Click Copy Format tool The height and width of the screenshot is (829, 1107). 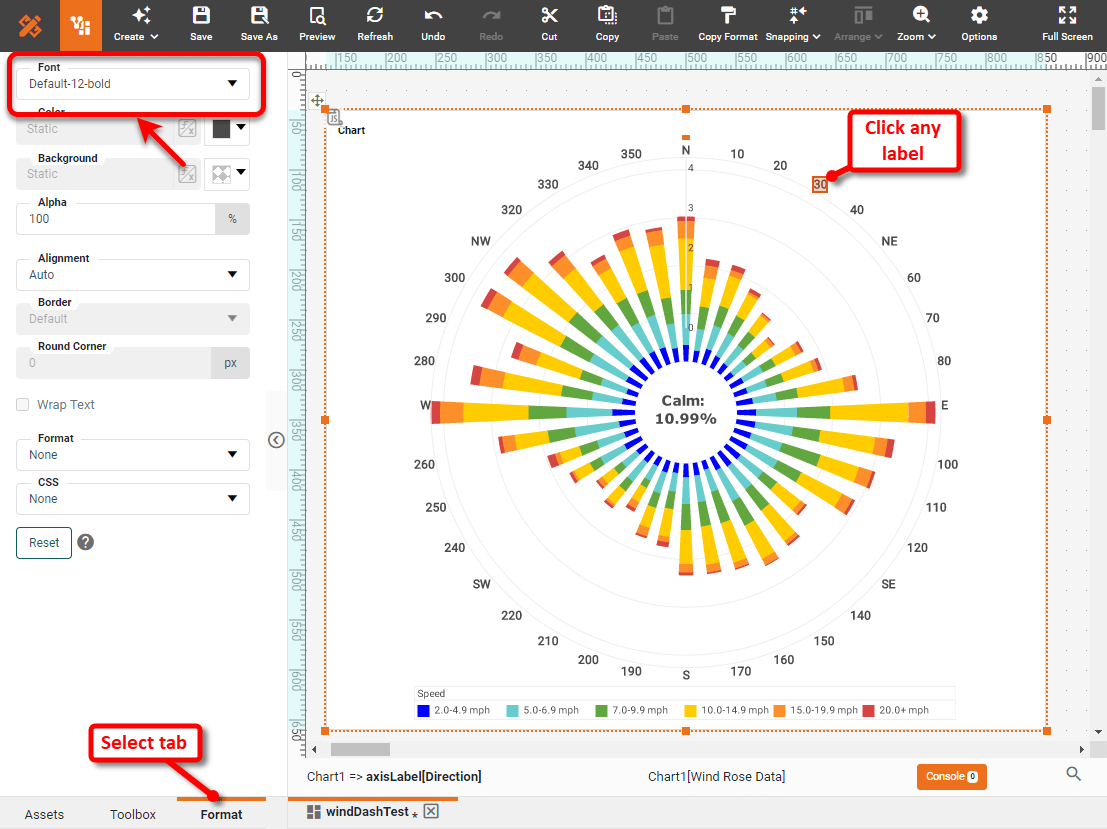pyautogui.click(x=728, y=25)
